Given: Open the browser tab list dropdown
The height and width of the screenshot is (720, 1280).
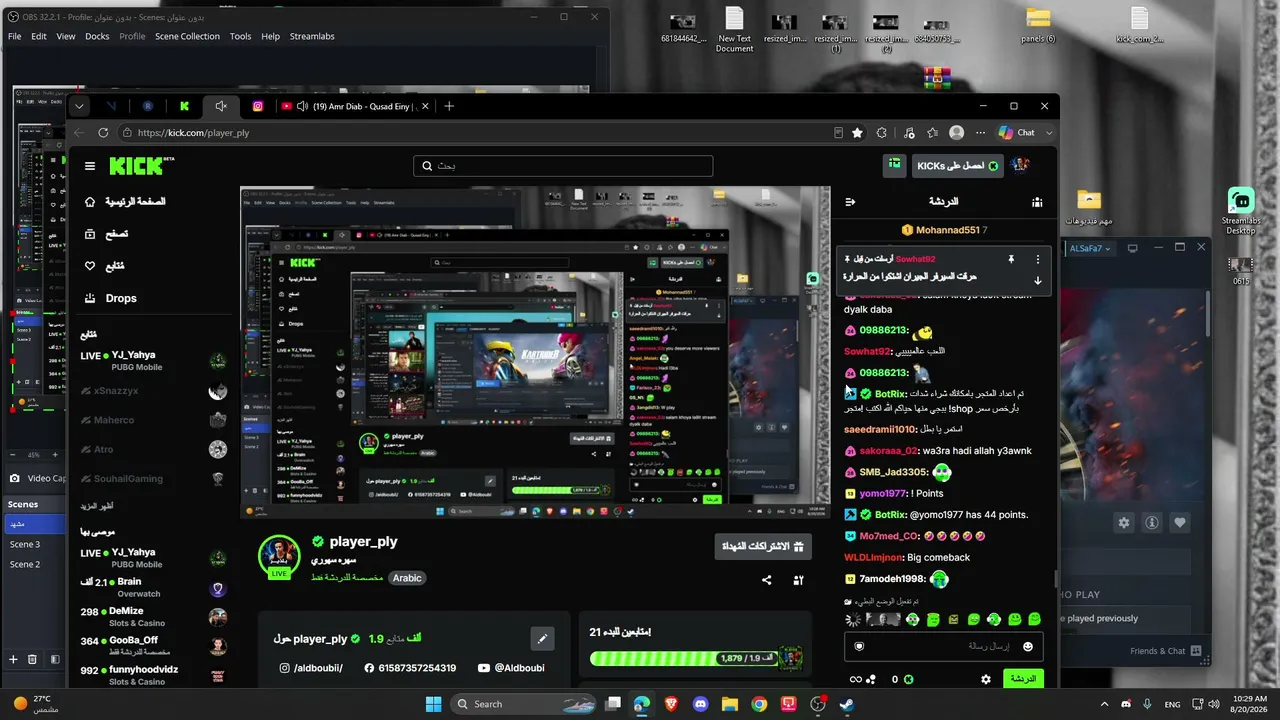Looking at the screenshot, I should [79, 106].
